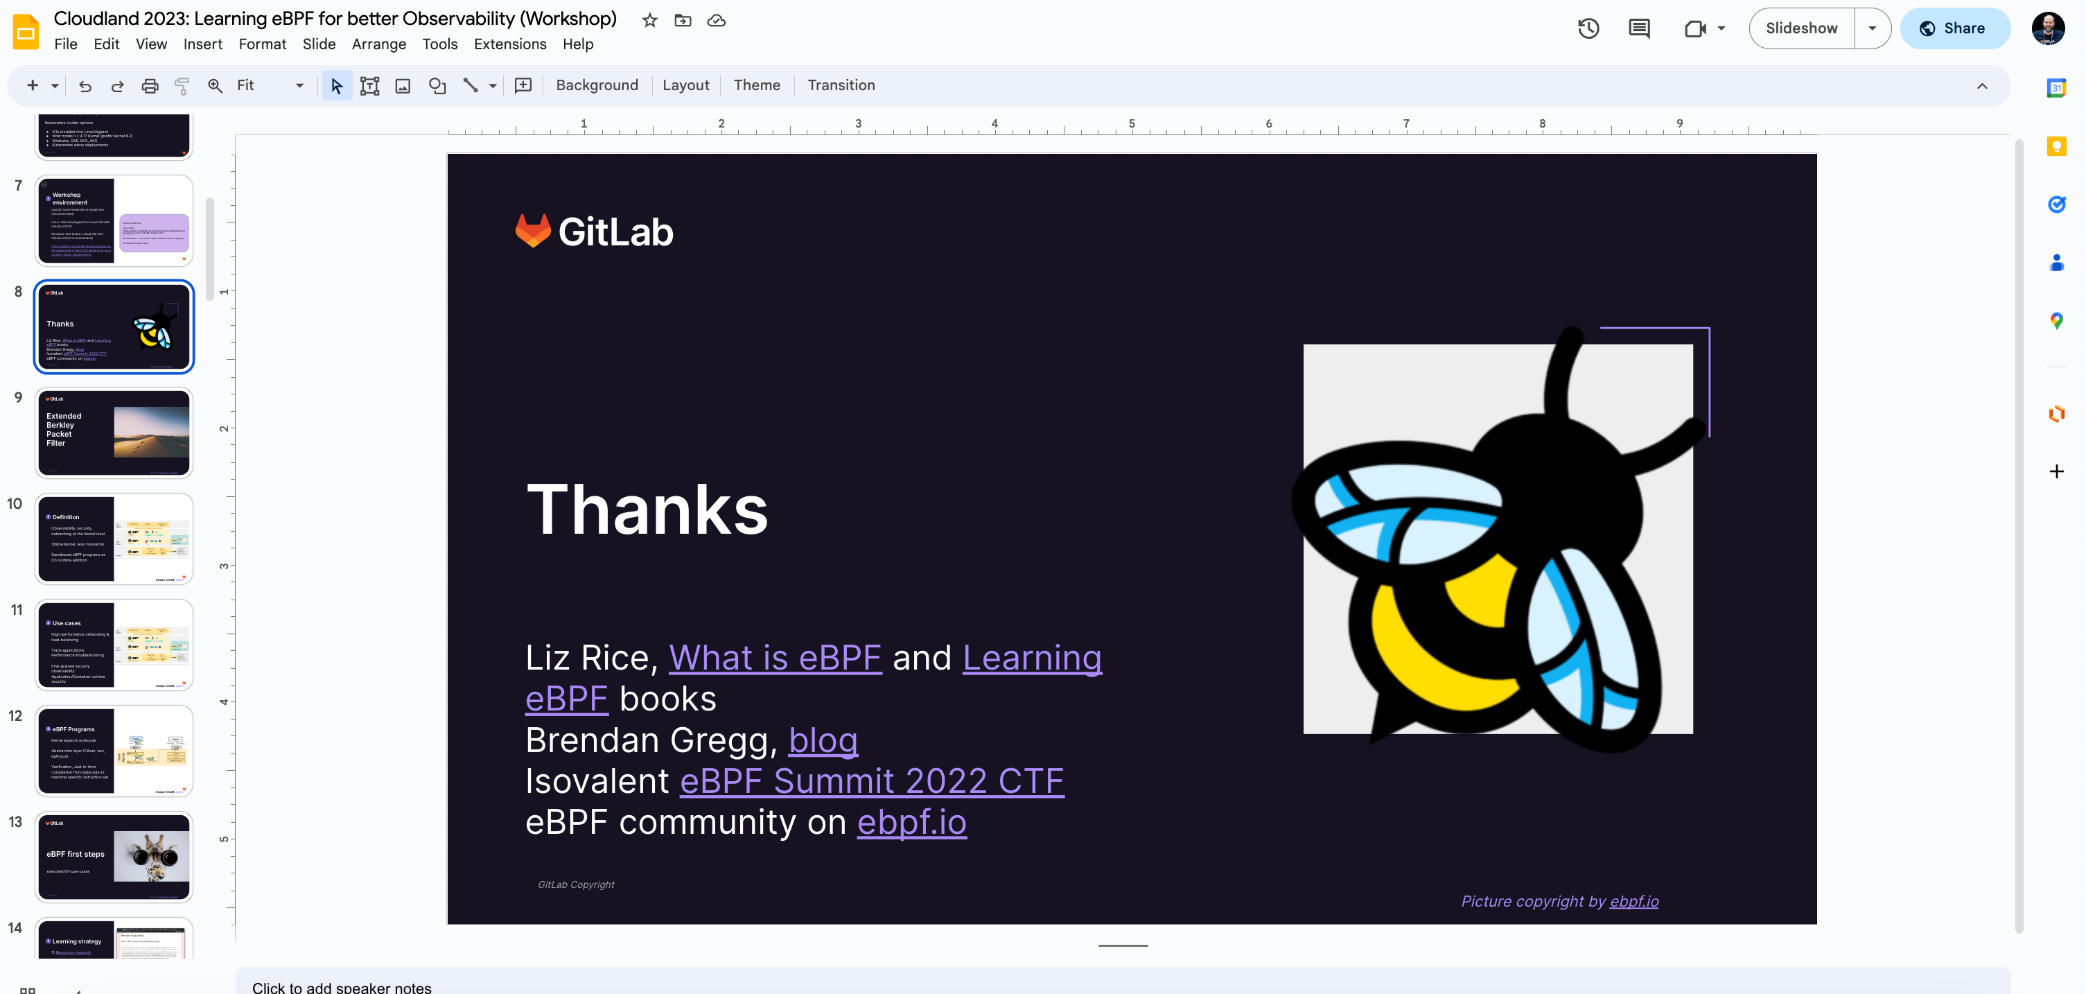Open the Google Keep sidebar icon
2086x994 pixels.
coord(2056,147)
